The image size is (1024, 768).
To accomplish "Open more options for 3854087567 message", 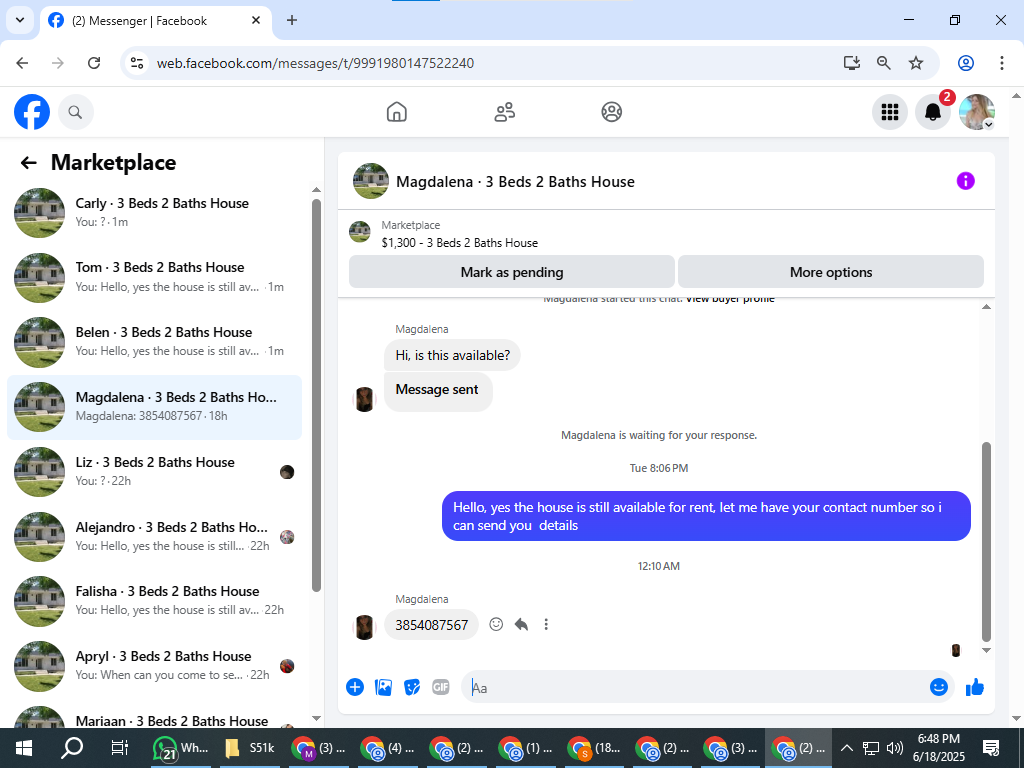I will [x=546, y=624].
